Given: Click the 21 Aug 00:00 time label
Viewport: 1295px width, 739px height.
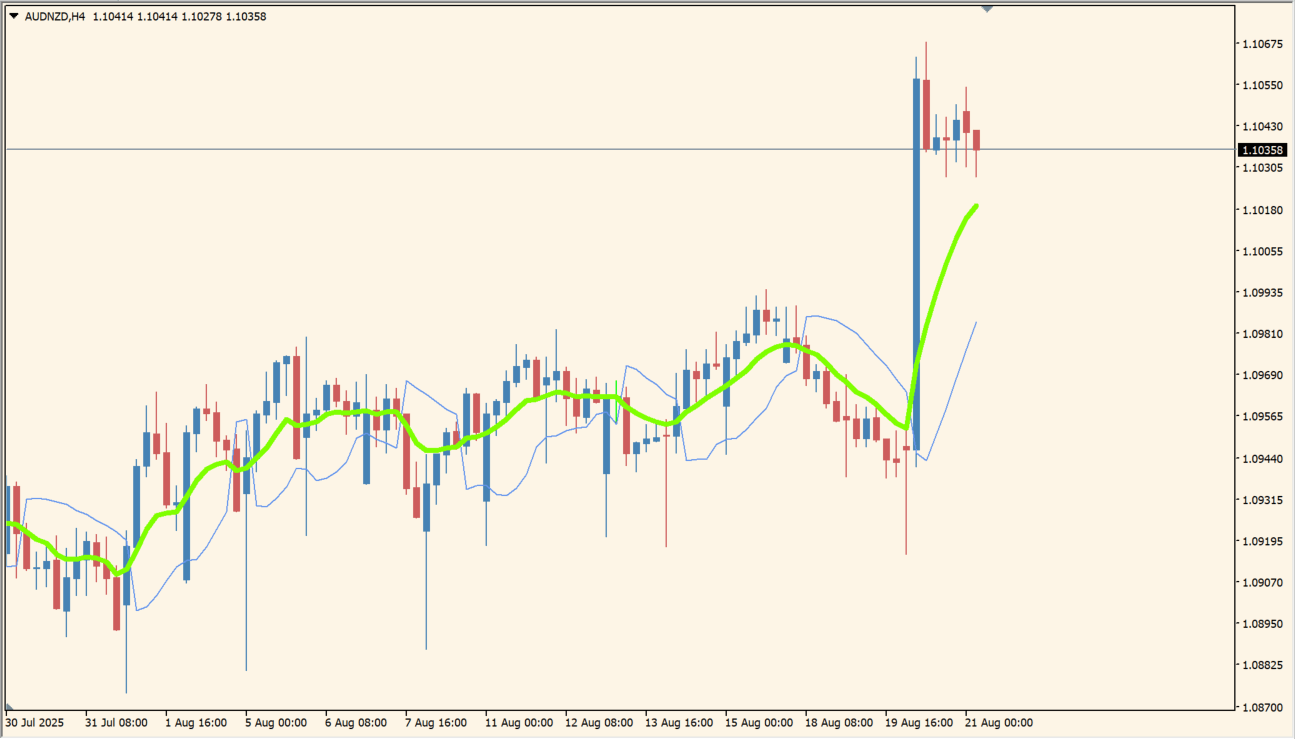Looking at the screenshot, I should pos(999,722).
